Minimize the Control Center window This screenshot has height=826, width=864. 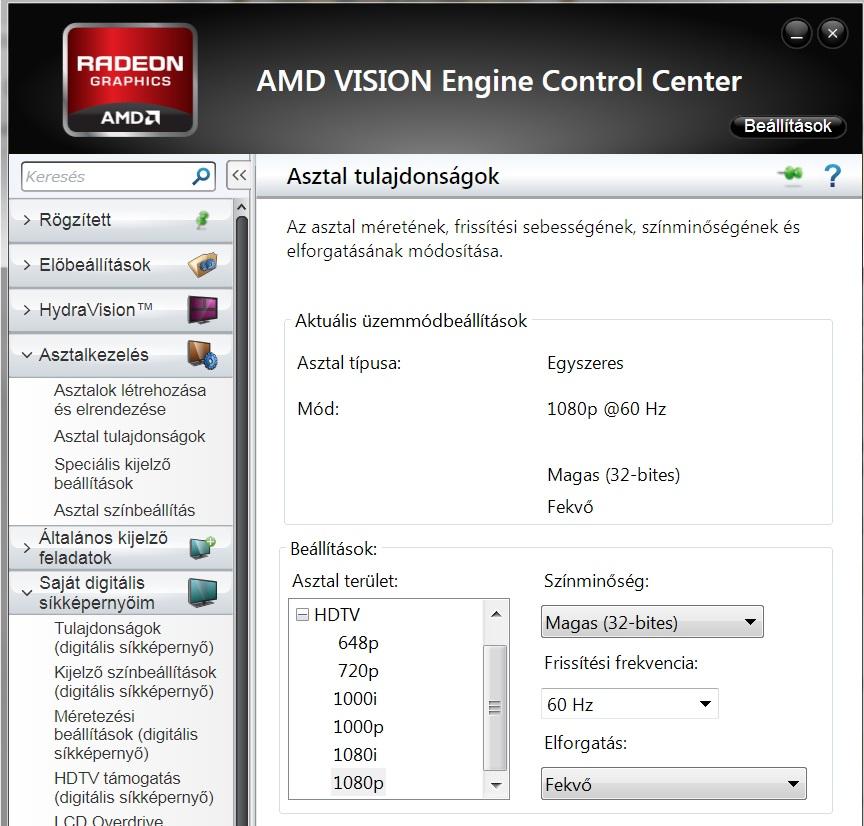pos(796,34)
